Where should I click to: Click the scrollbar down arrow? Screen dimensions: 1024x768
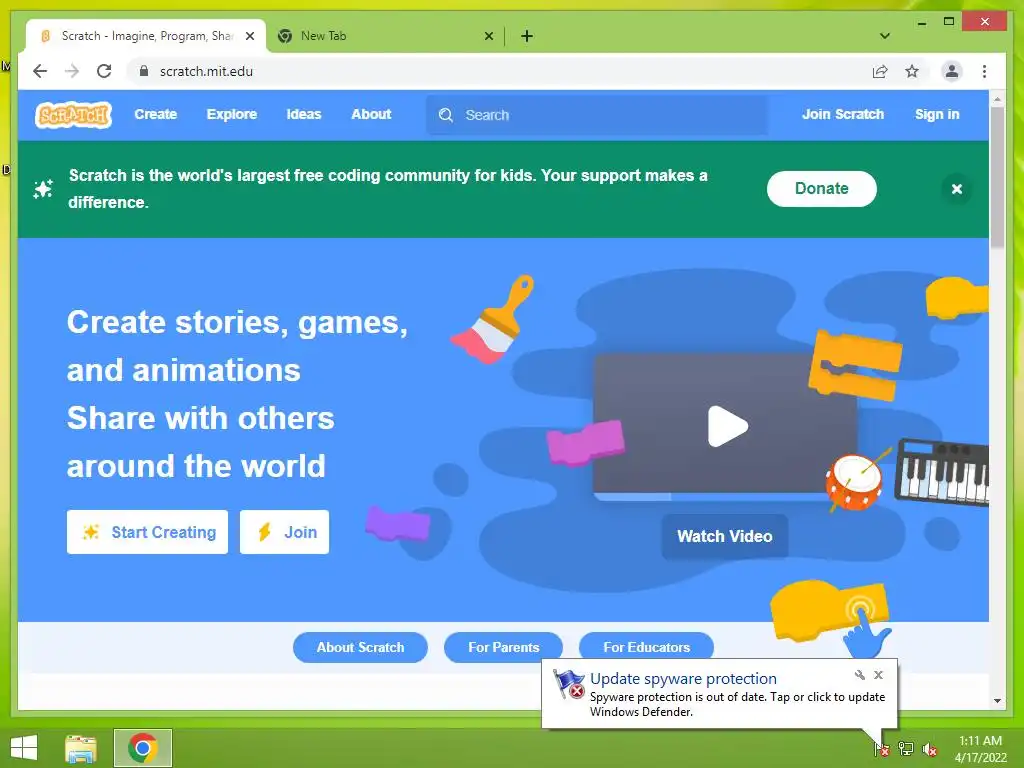point(997,701)
